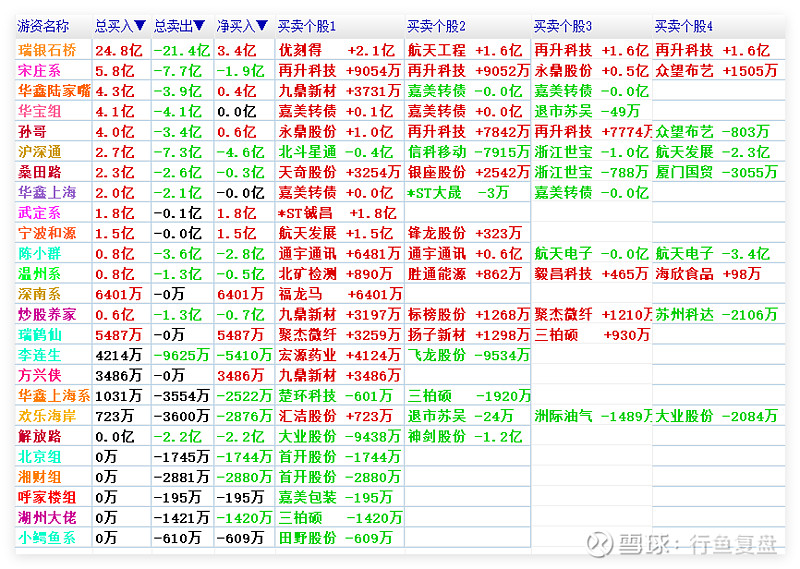Select the 宁波和源 row name
Viewport: 800px width, 569px height.
(x=47, y=233)
